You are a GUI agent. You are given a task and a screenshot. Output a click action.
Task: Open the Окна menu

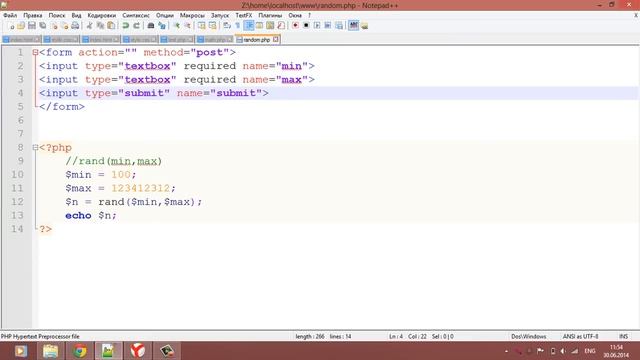click(295, 15)
